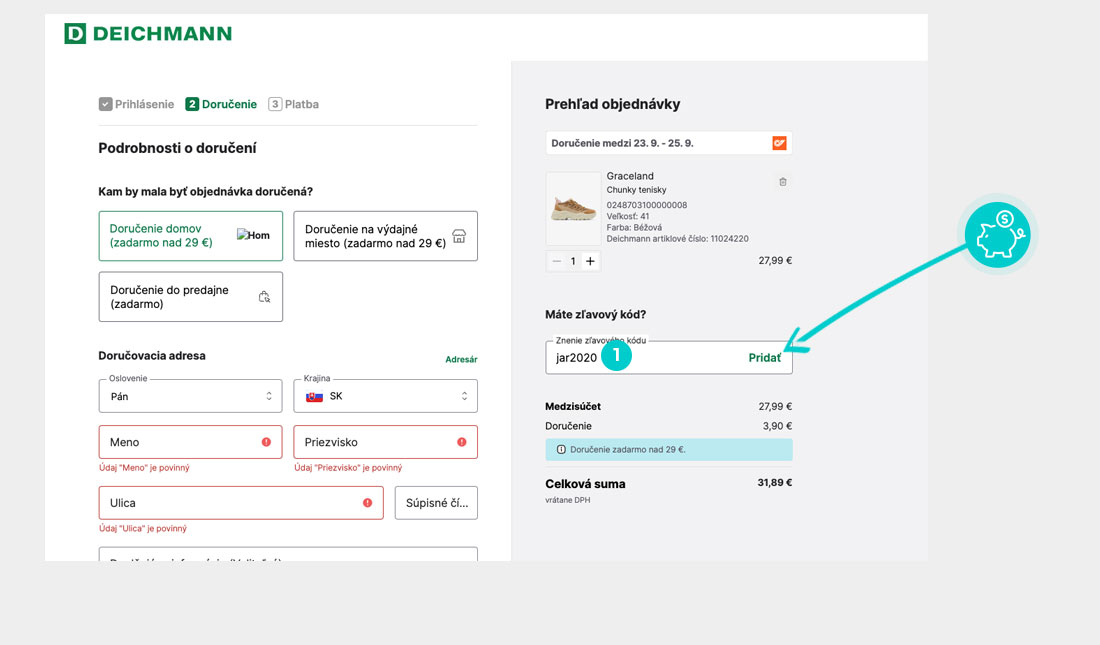Click the error icon in Meno field

(x=266, y=442)
